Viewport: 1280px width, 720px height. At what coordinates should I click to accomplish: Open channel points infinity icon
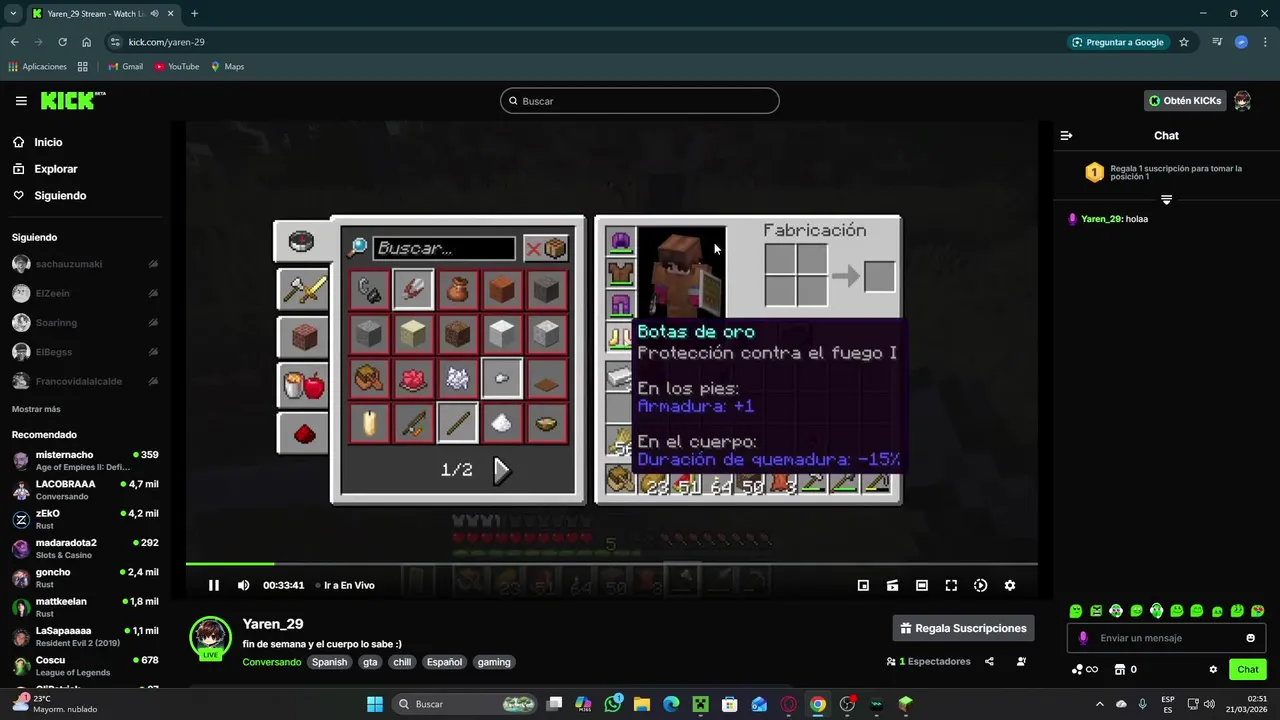[1084, 669]
